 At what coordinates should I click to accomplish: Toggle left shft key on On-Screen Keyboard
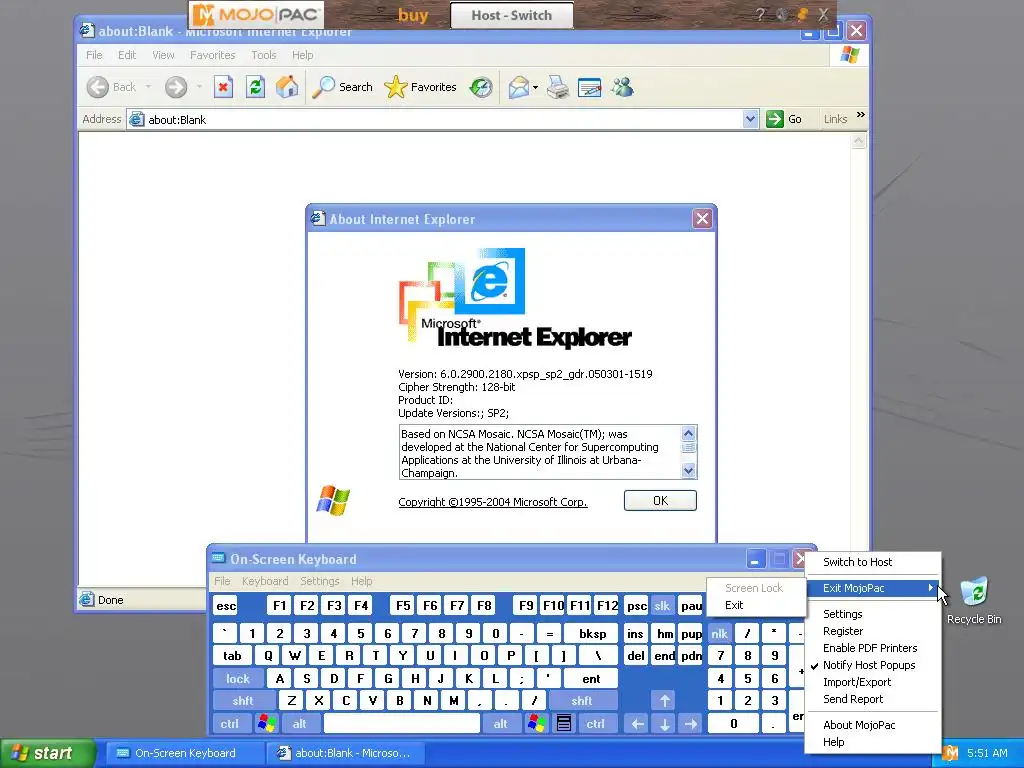[x=242, y=701]
